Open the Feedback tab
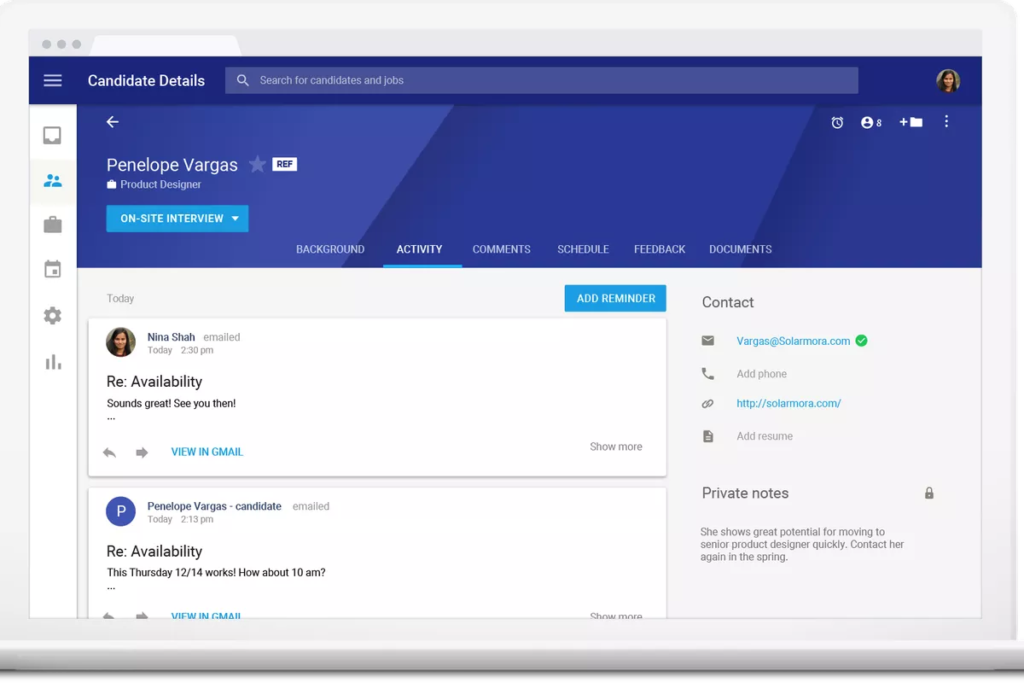 (660, 249)
